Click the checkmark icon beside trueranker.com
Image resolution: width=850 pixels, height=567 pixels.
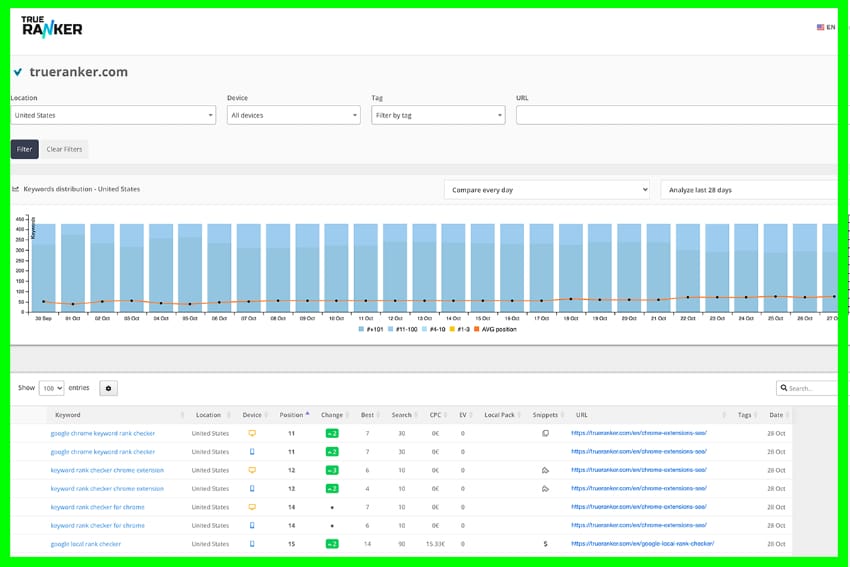18,72
